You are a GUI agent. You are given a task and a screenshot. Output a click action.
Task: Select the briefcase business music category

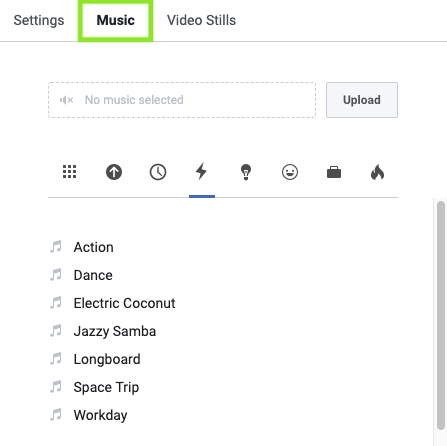[334, 172]
